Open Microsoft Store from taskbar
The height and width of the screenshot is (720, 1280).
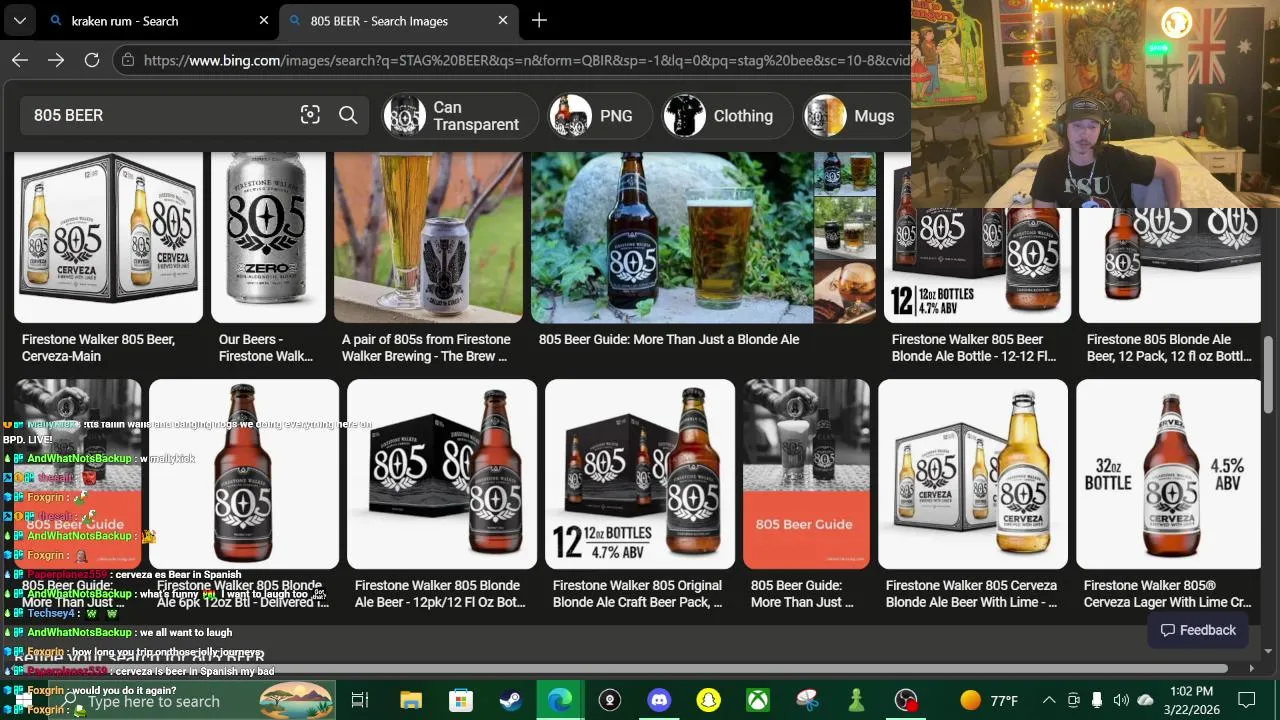pos(460,700)
